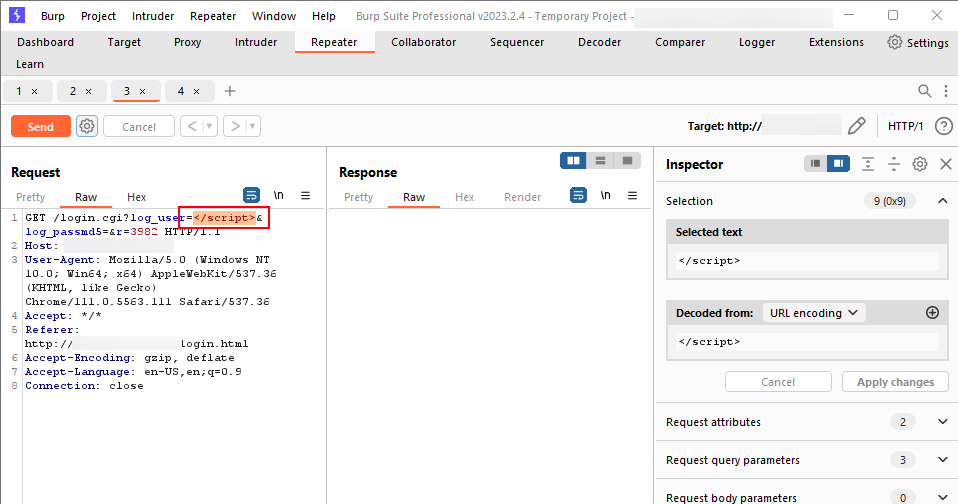This screenshot has width=958, height=504.
Task: Open Request panel hamburger menu
Action: pos(305,195)
